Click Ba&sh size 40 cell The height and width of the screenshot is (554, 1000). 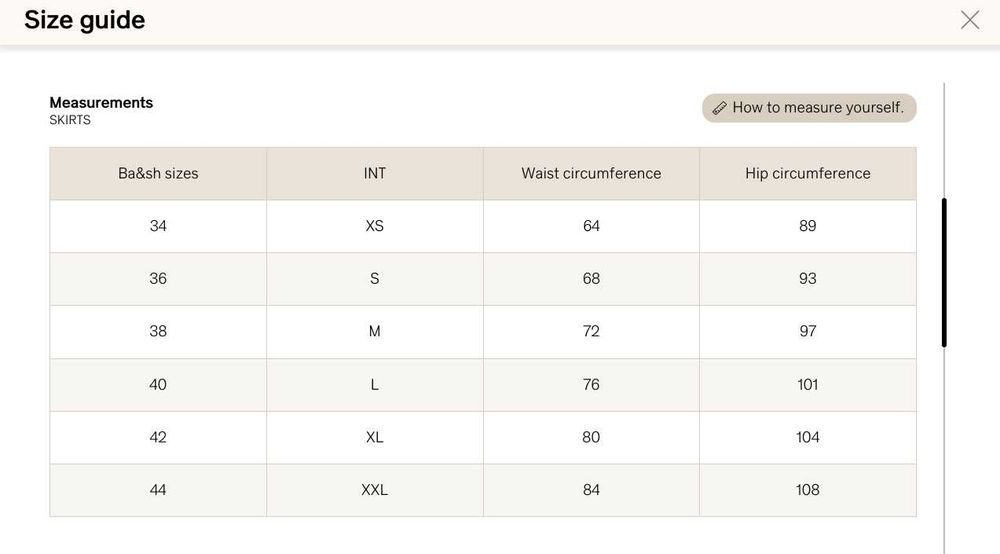(x=158, y=384)
